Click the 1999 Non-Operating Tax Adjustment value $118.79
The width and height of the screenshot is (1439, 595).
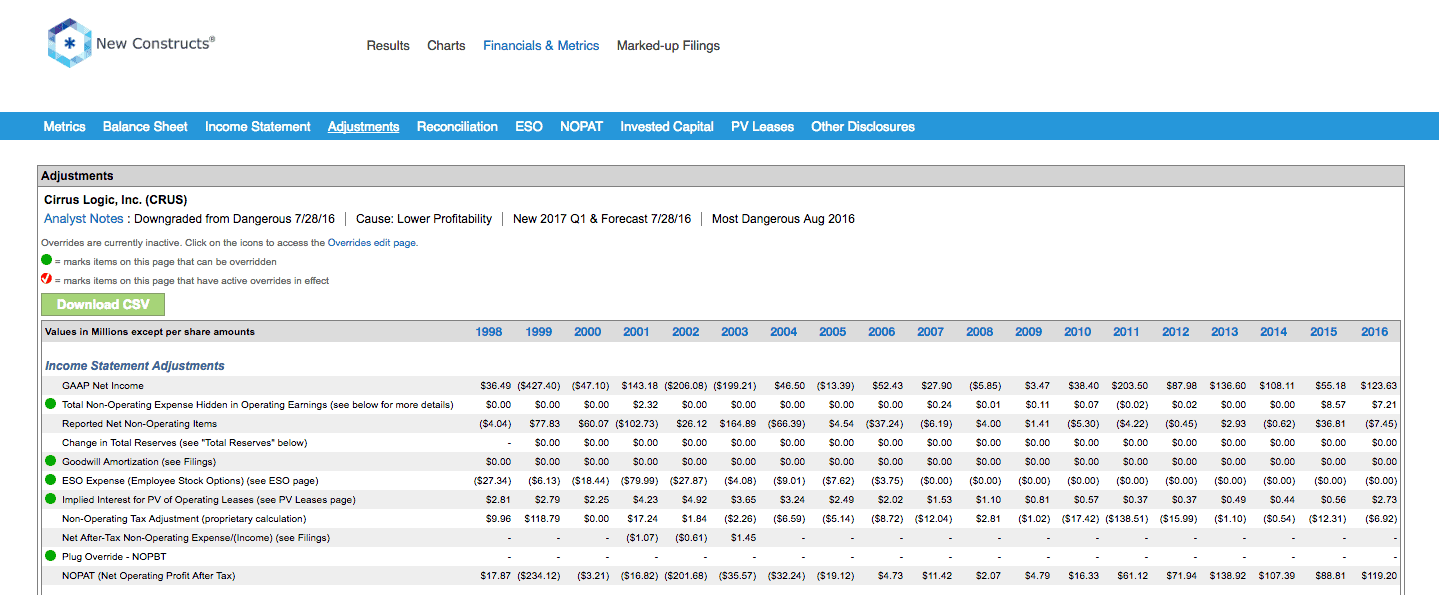tap(542, 519)
